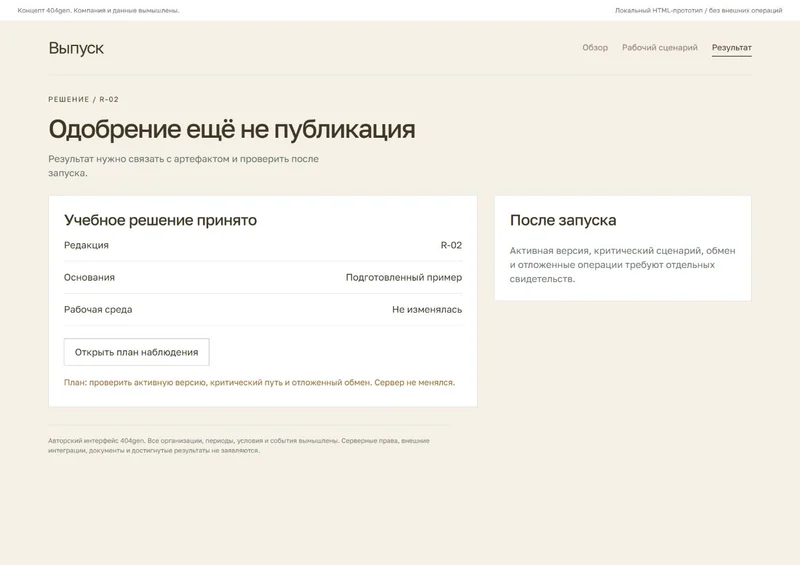Click the Подготовленный пример value

[x=404, y=277]
